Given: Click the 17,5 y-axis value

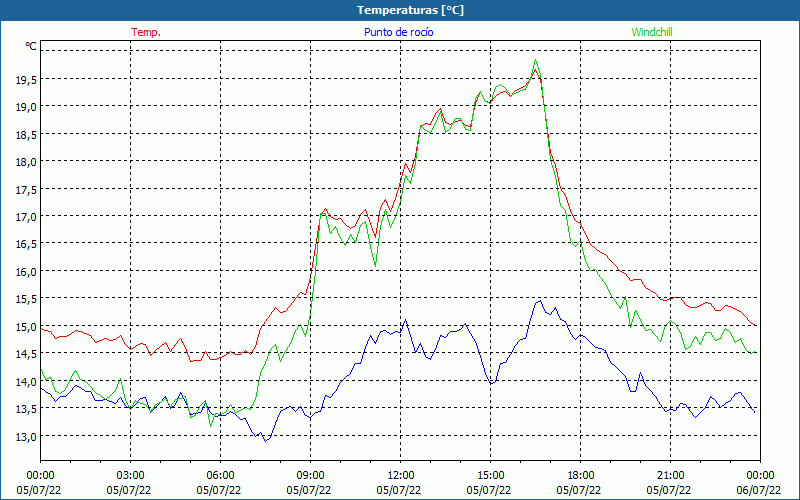Looking at the screenshot, I should click(26, 190).
